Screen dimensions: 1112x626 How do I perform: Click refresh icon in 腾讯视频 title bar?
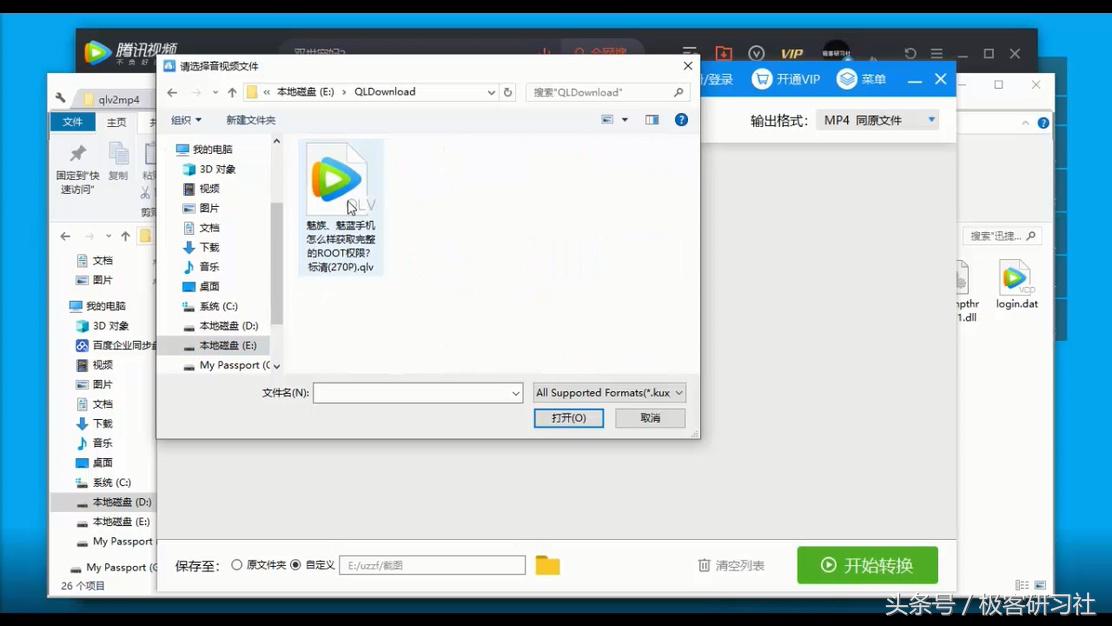pyautogui.click(x=911, y=53)
